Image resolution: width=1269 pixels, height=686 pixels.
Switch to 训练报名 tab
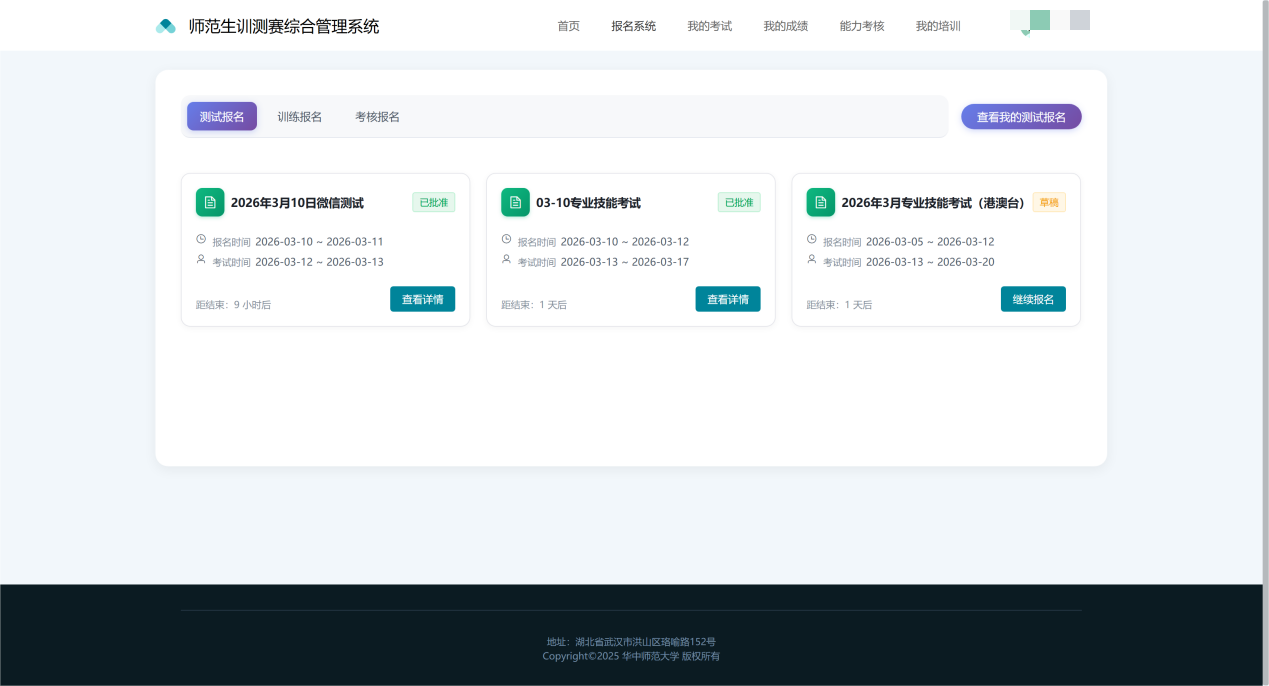tap(300, 116)
